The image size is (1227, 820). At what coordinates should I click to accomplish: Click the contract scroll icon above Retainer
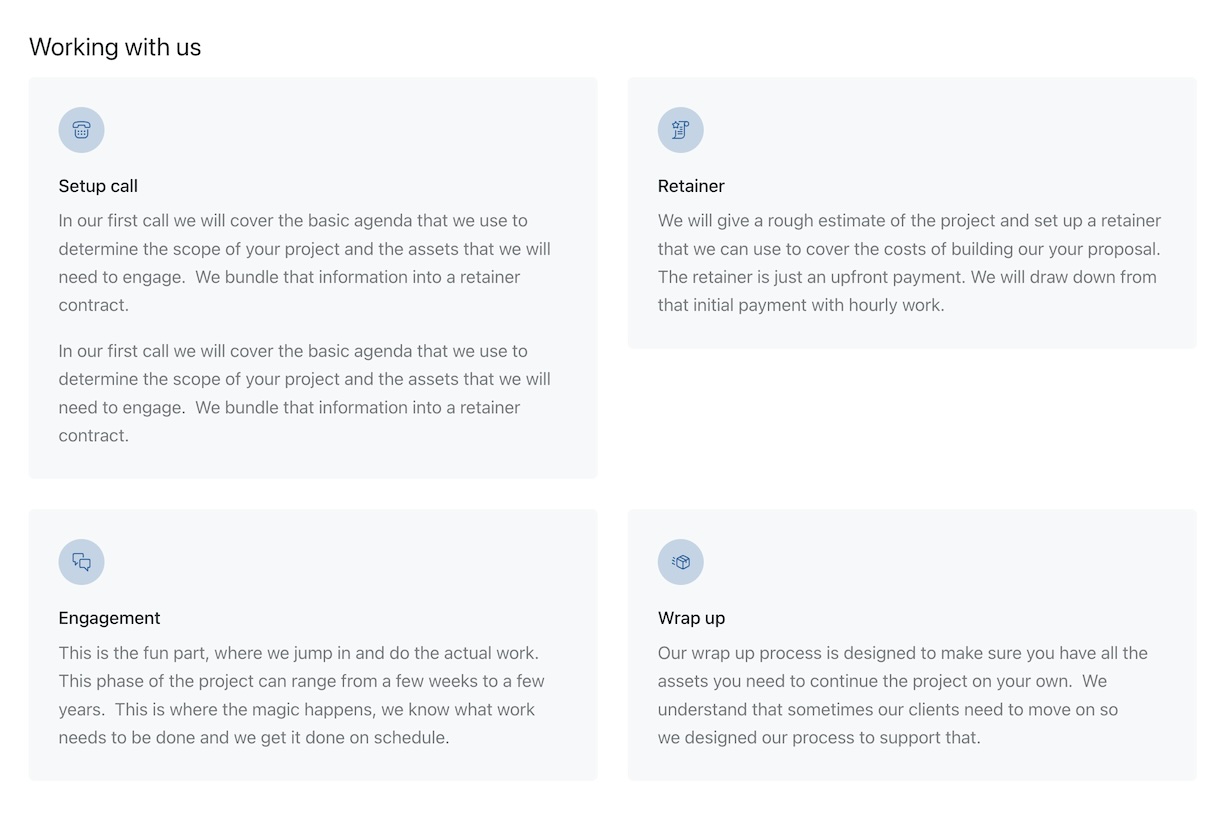coord(680,130)
